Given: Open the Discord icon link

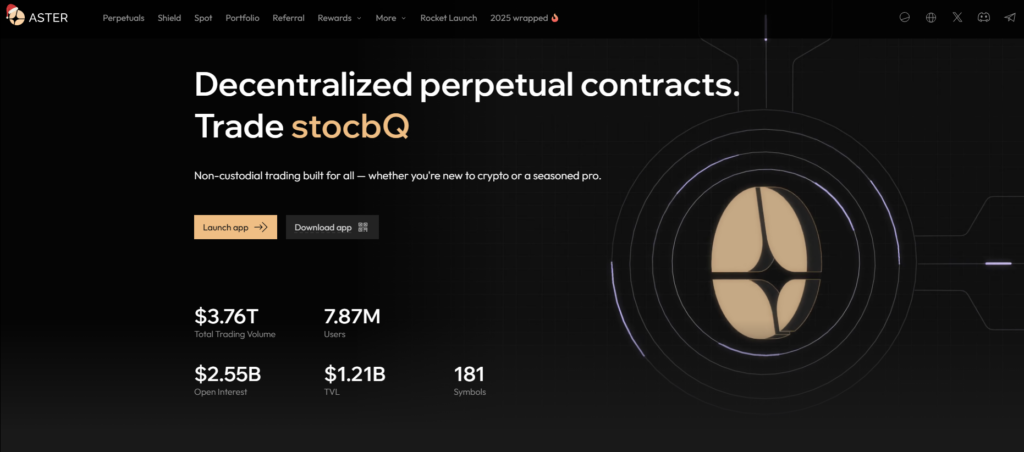Looking at the screenshot, I should point(984,17).
